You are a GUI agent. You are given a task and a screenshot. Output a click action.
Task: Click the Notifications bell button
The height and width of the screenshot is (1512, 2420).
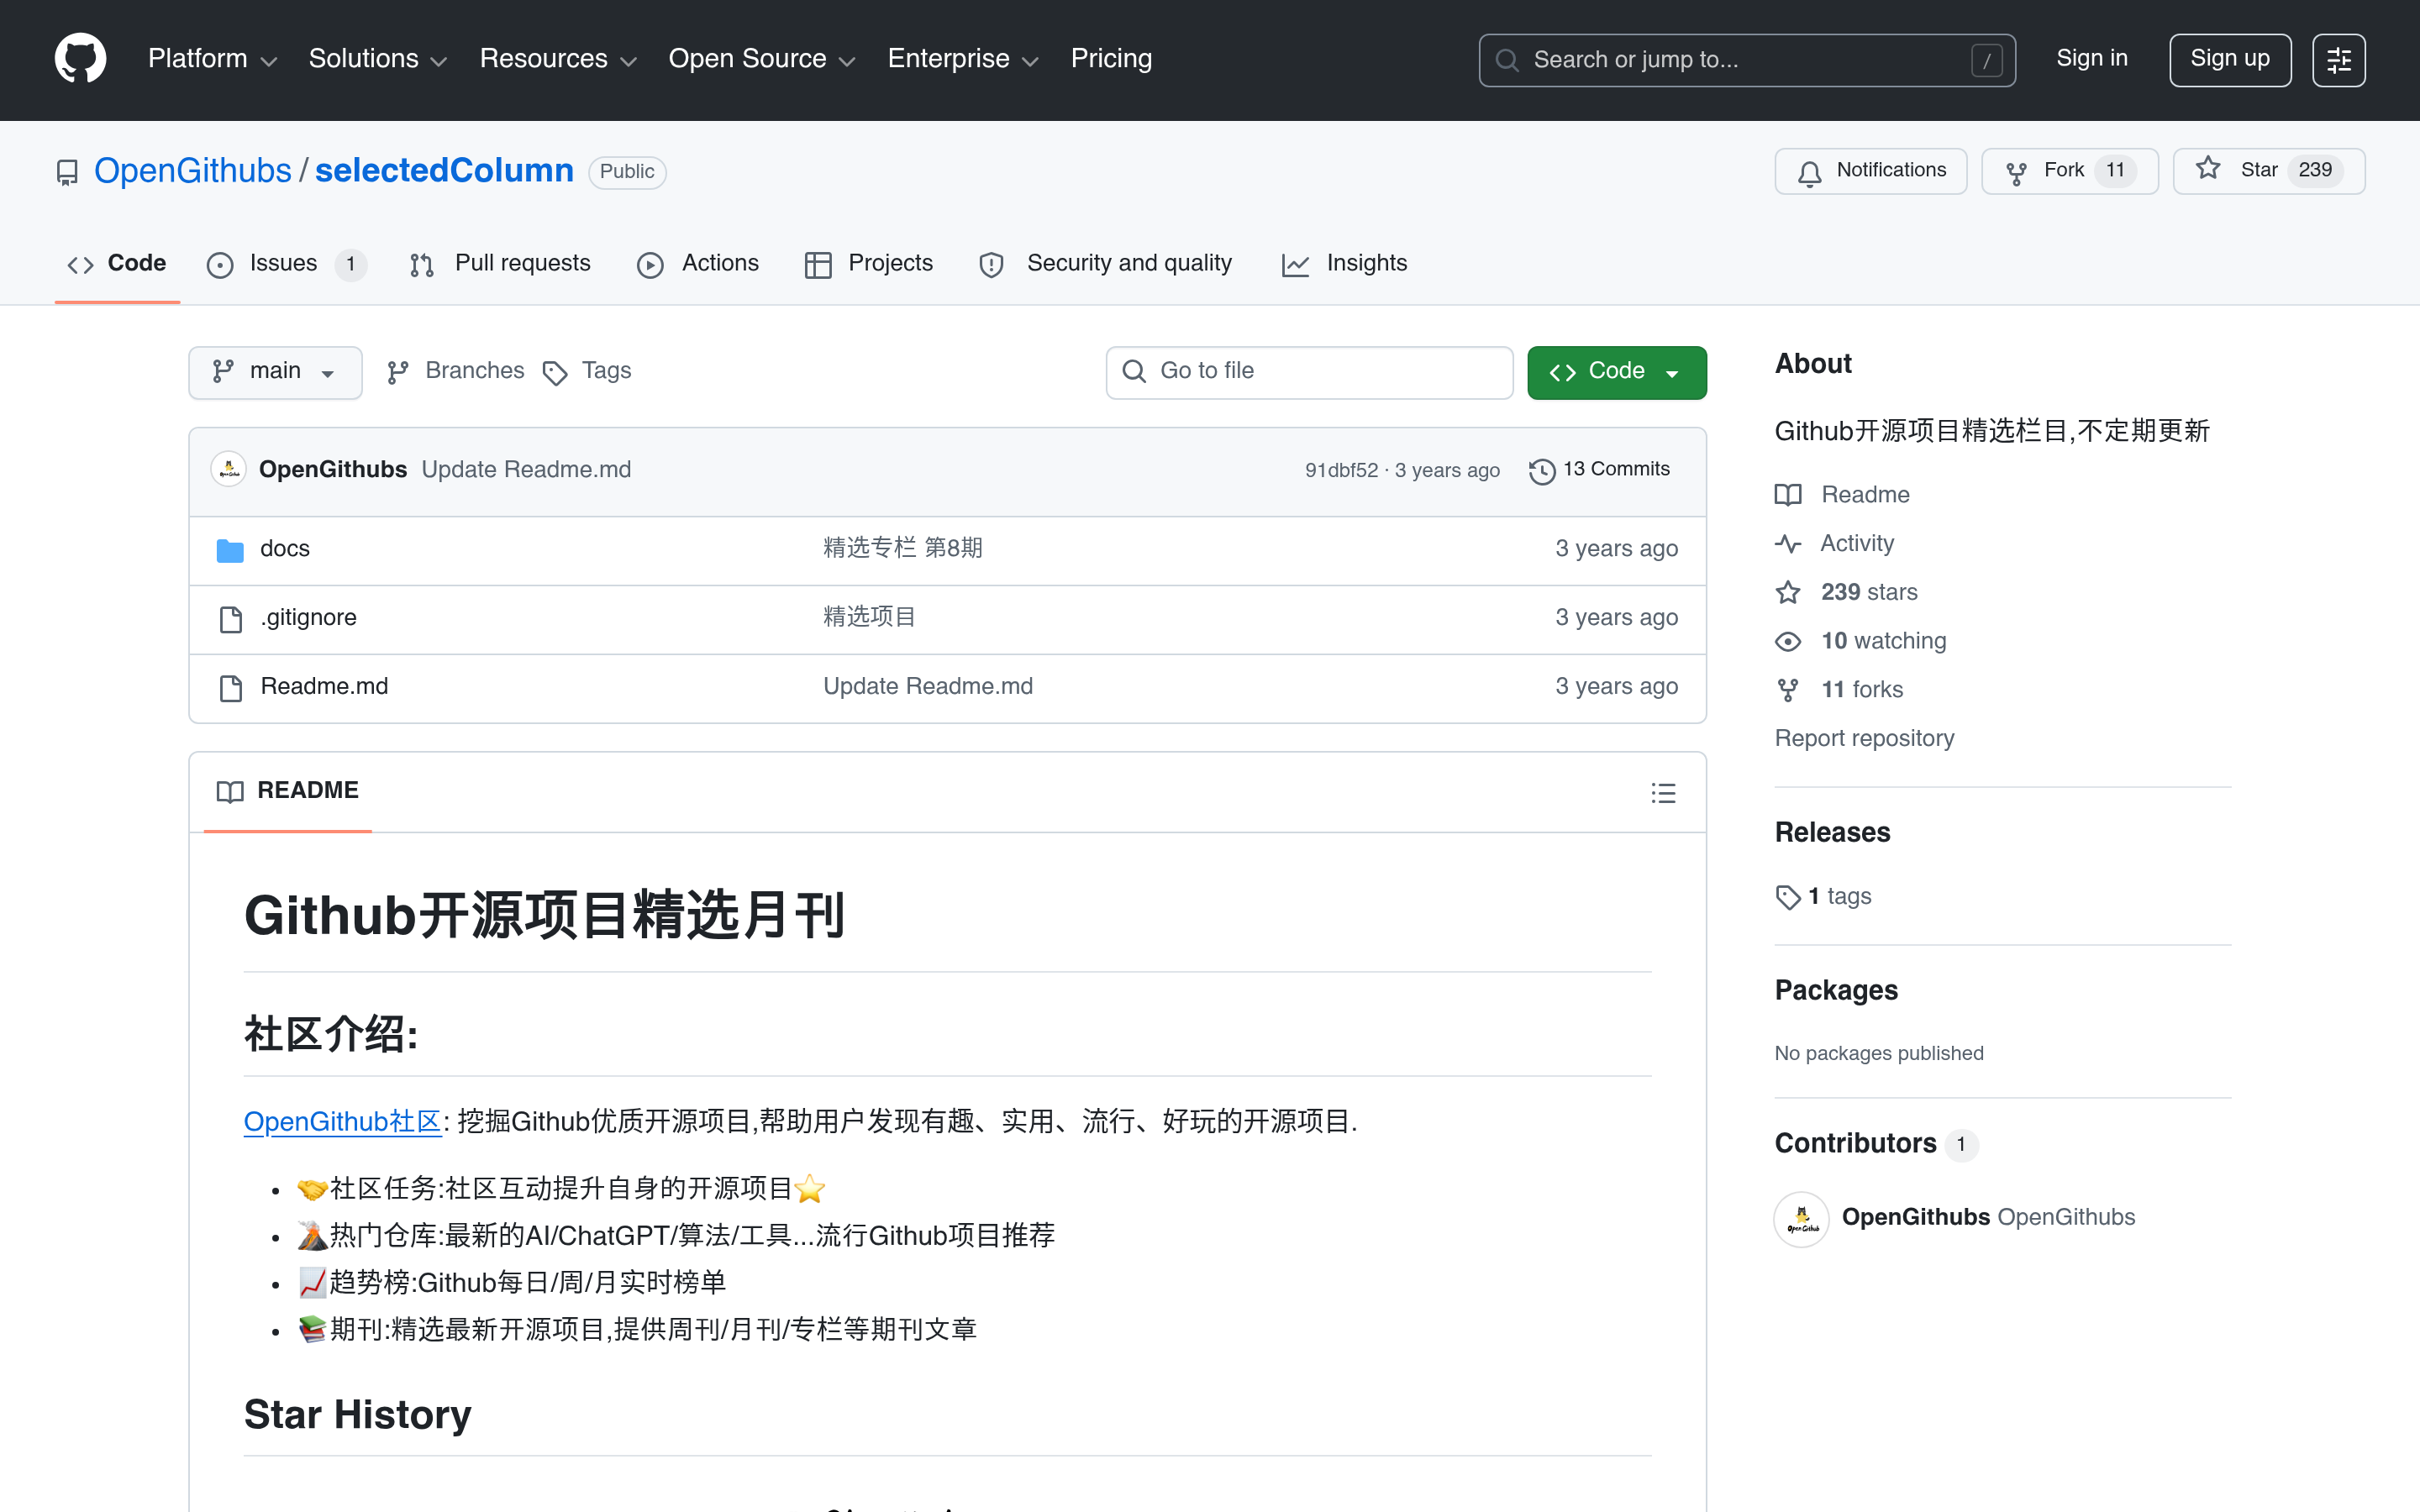1870,171
